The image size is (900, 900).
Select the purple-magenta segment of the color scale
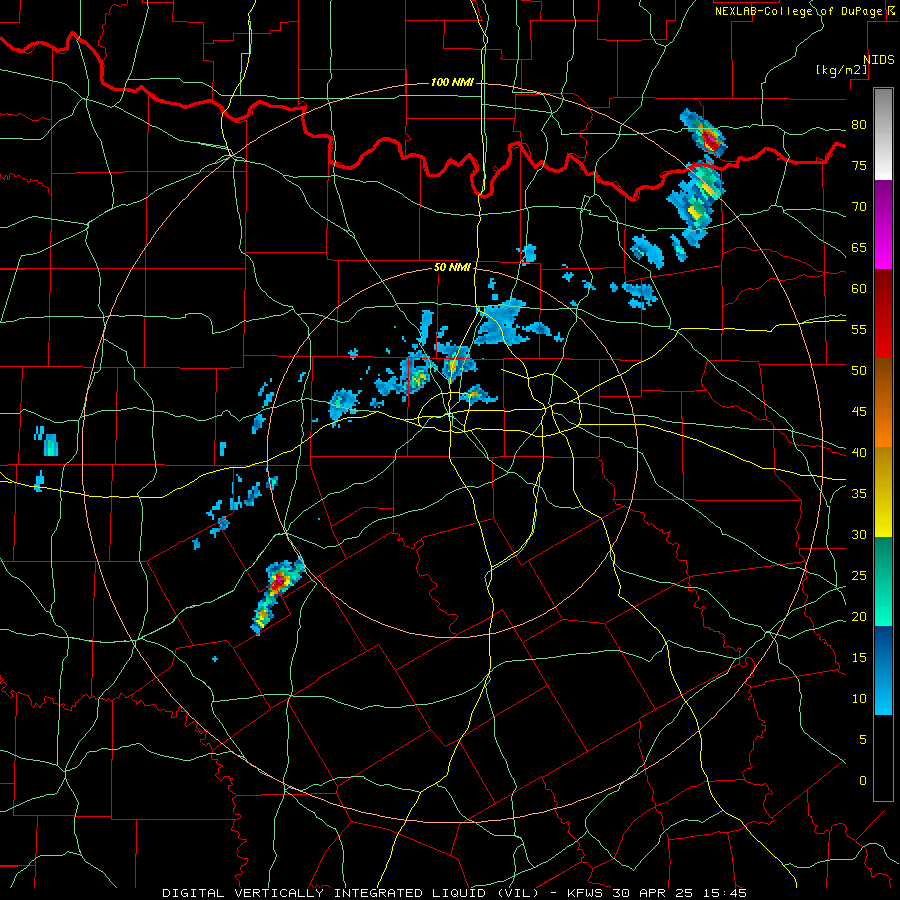(883, 225)
